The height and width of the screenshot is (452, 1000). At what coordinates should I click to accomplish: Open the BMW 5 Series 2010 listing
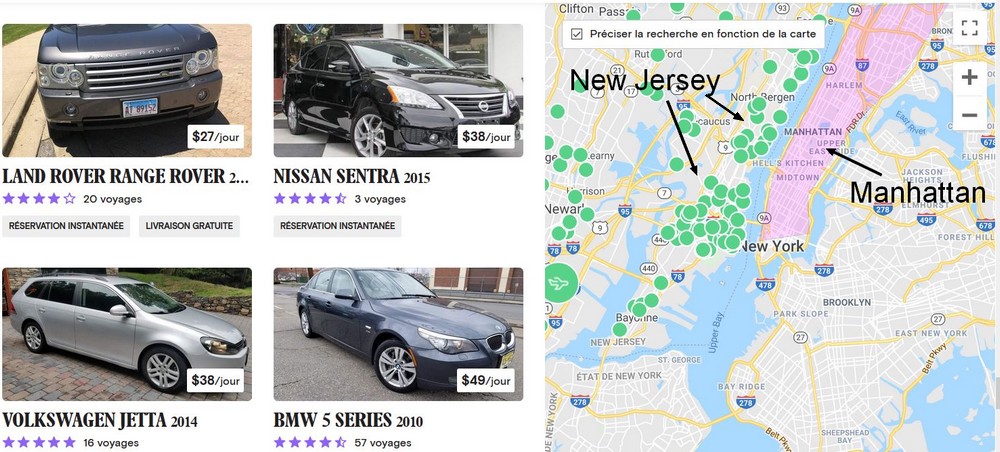[x=348, y=421]
